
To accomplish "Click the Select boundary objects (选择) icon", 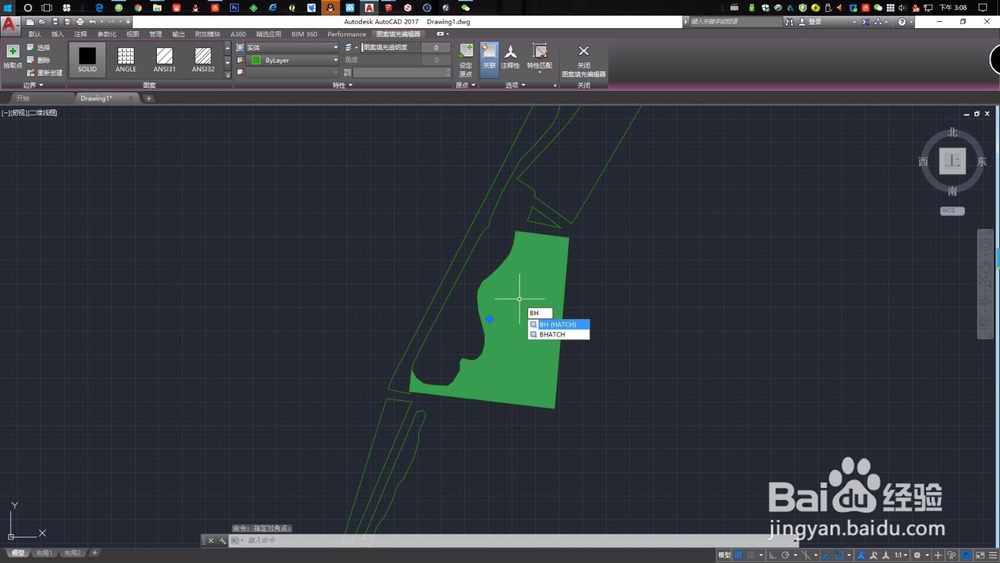I will tap(31, 47).
